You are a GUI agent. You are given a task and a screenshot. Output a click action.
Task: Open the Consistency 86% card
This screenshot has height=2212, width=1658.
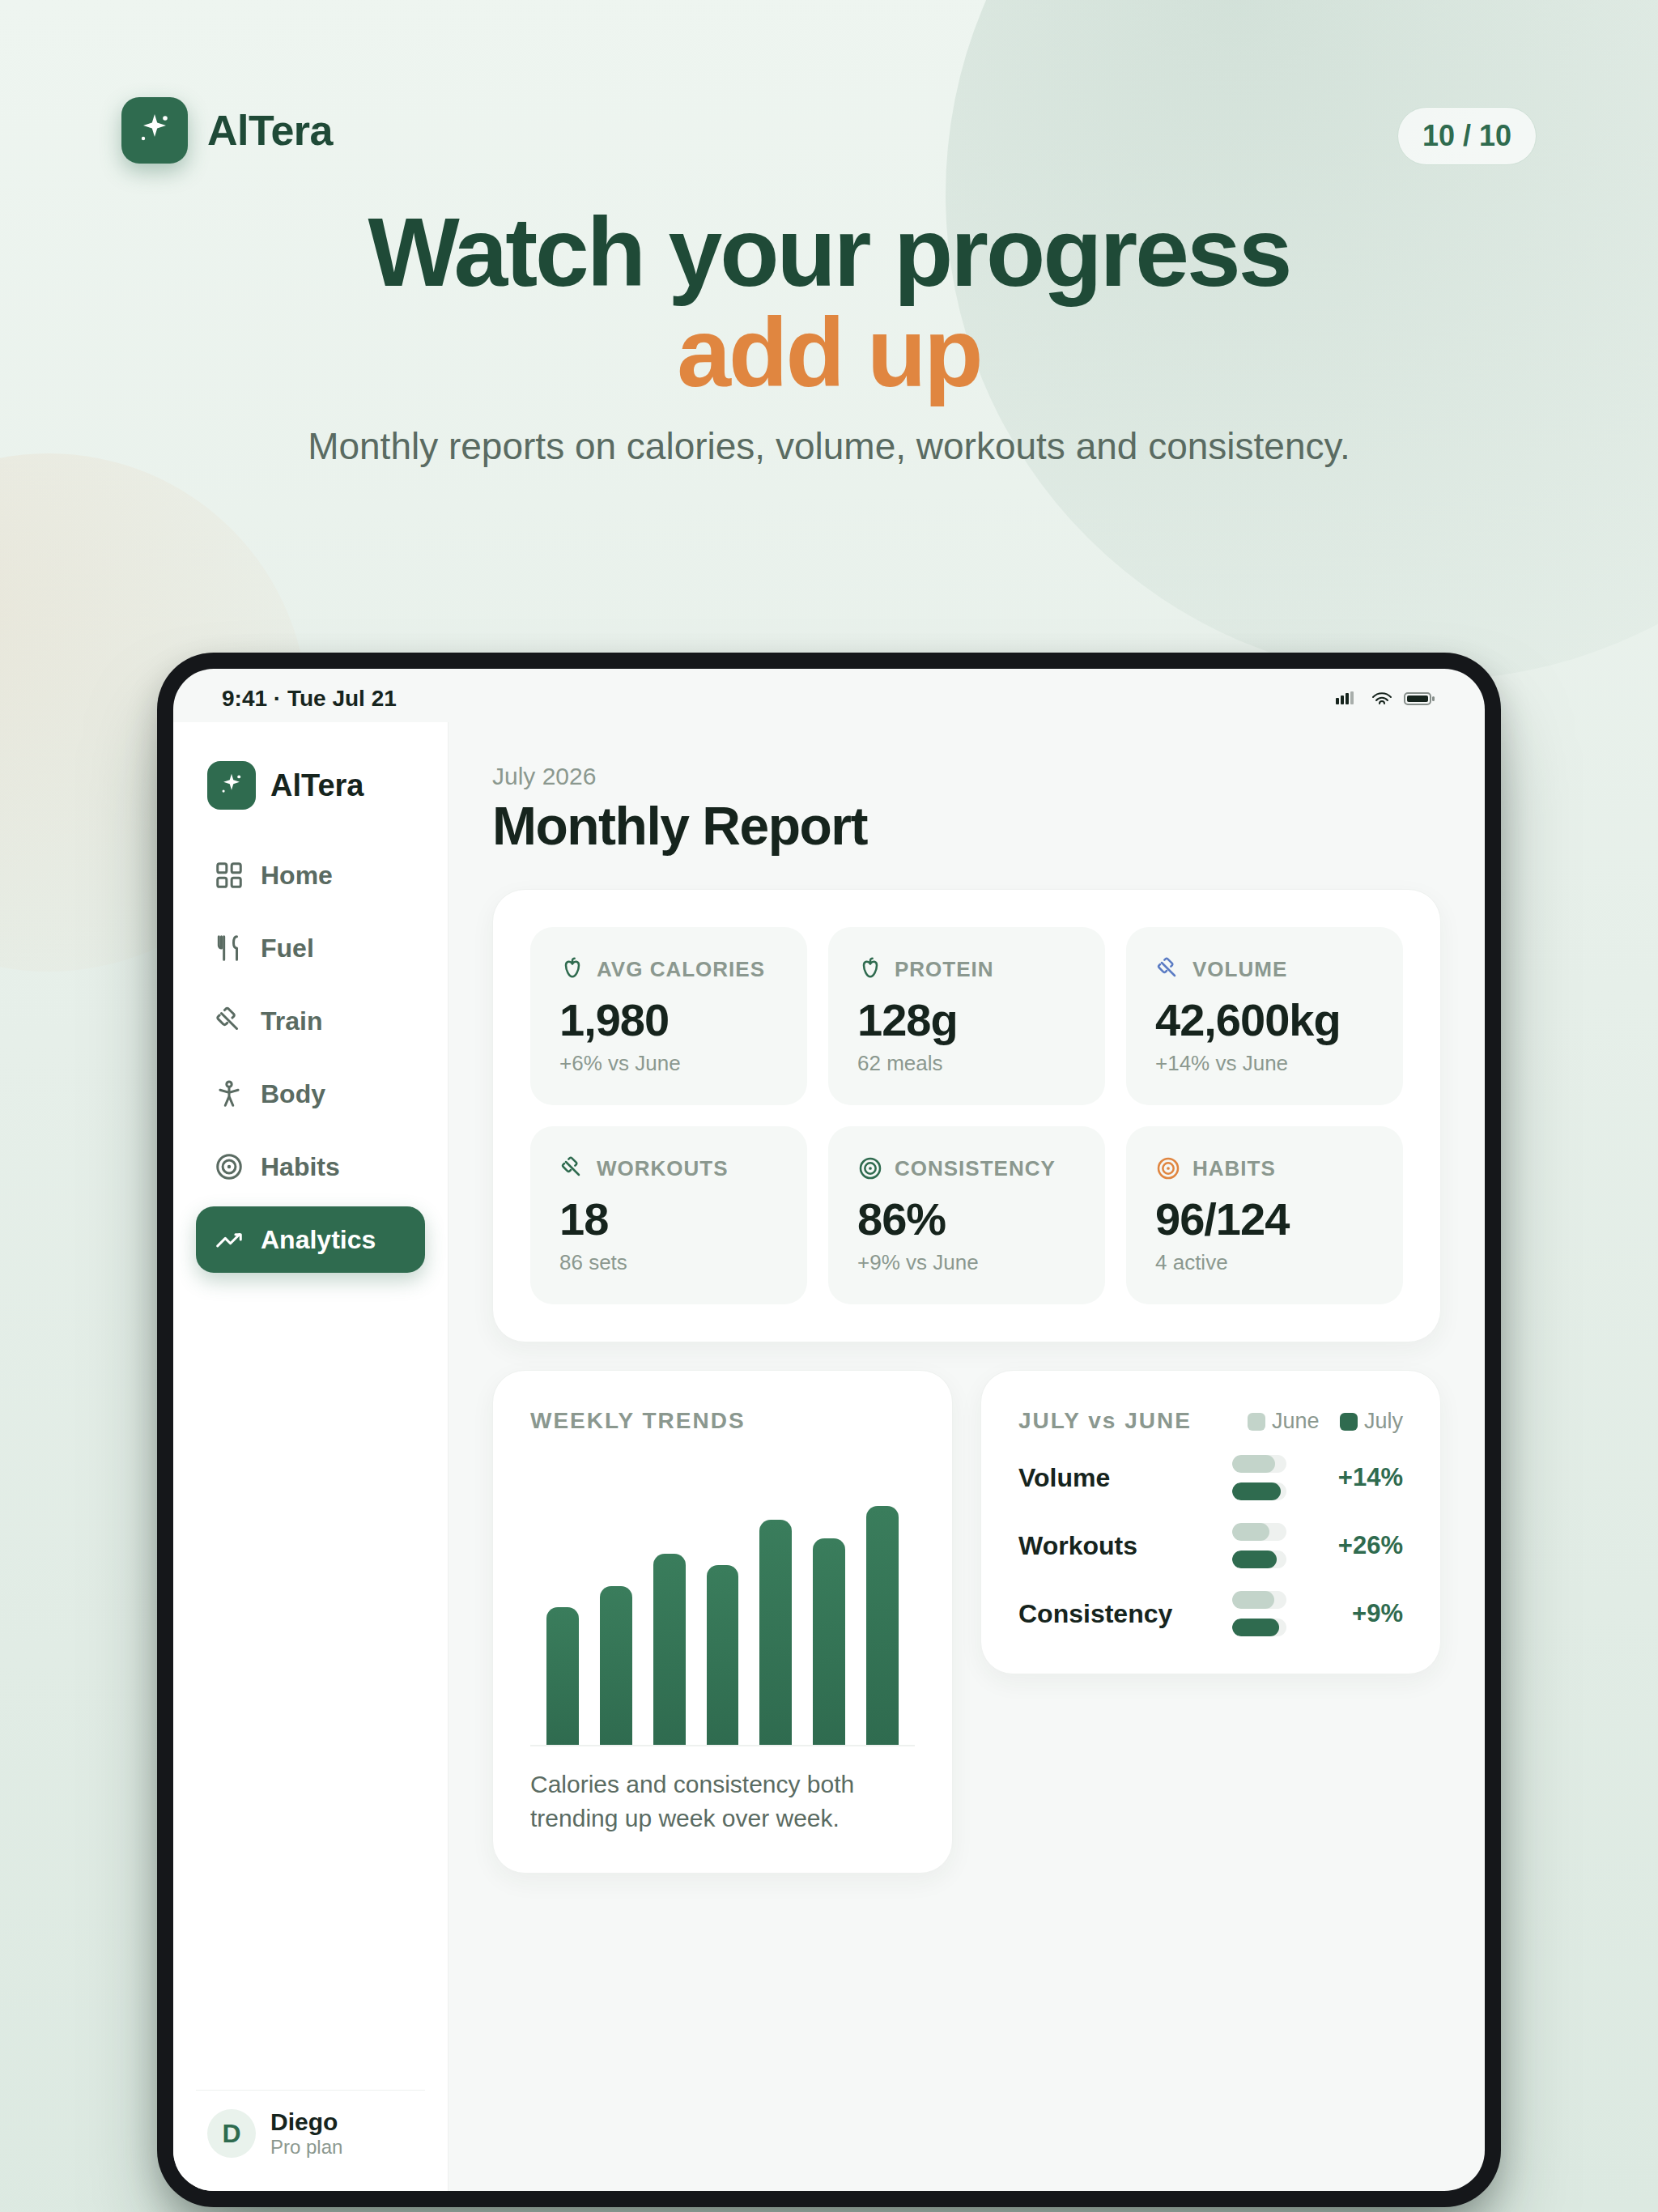pos(966,1215)
